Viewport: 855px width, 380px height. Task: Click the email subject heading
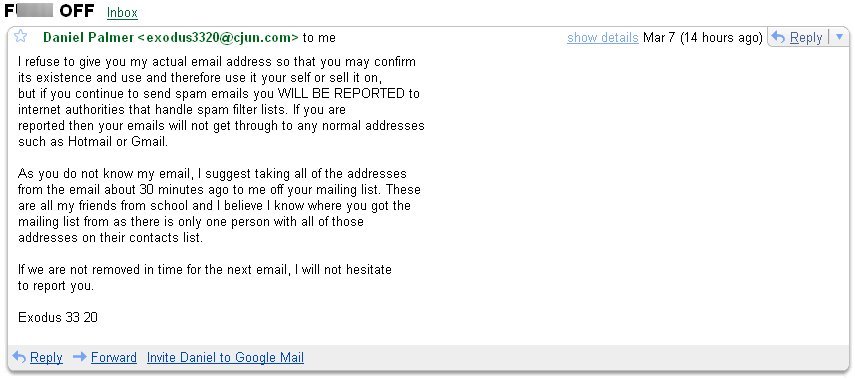coord(49,10)
